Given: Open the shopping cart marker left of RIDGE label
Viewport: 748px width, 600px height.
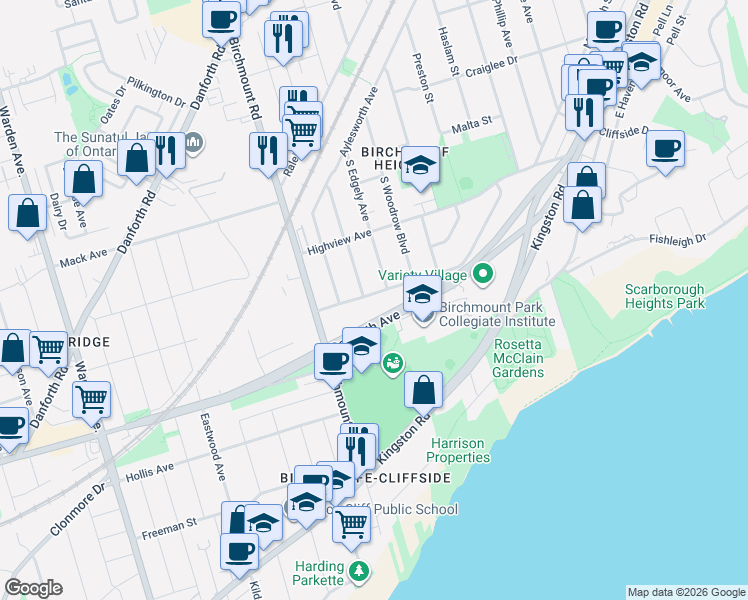Looking at the screenshot, I should point(49,351).
